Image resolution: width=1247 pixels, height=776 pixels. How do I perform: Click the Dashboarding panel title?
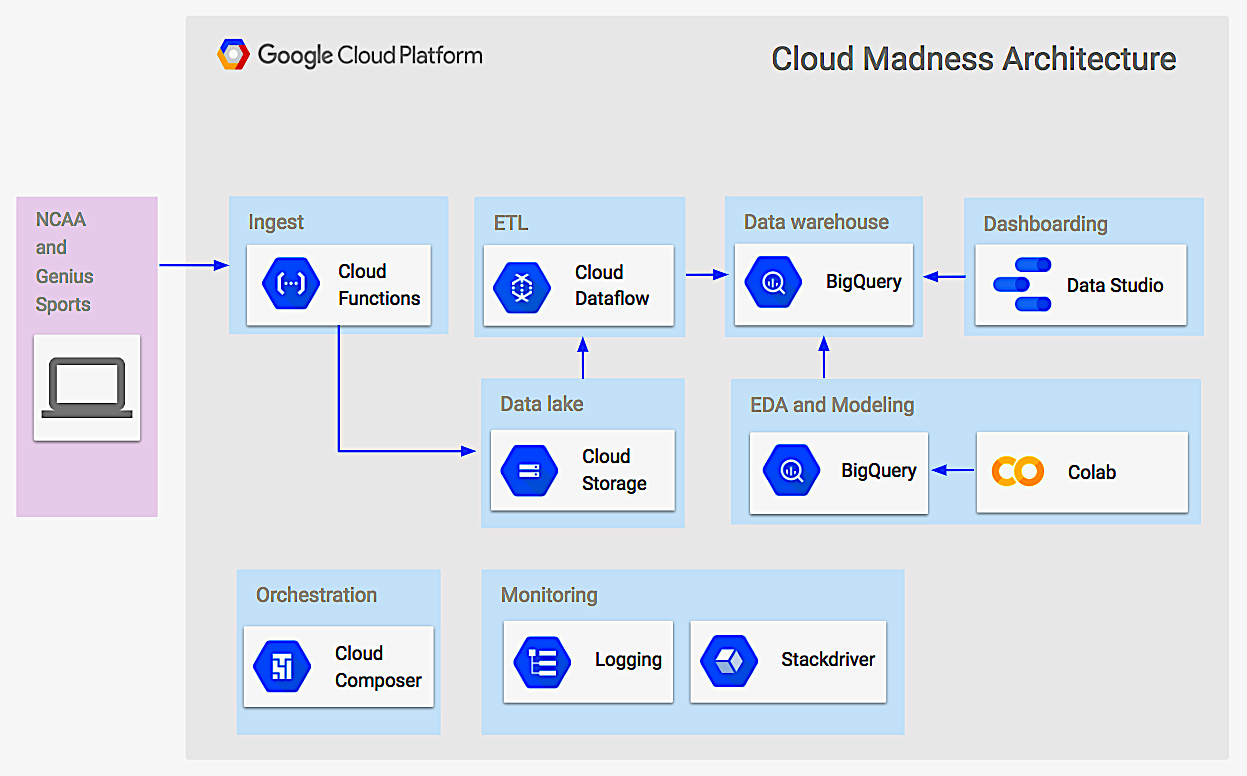(x=1045, y=224)
